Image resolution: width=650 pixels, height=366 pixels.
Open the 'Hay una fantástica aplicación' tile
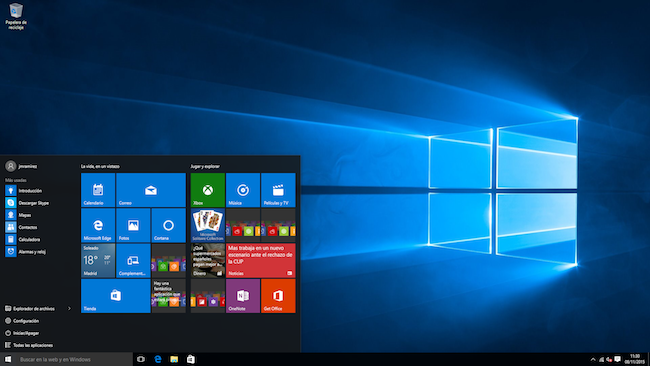(168, 296)
